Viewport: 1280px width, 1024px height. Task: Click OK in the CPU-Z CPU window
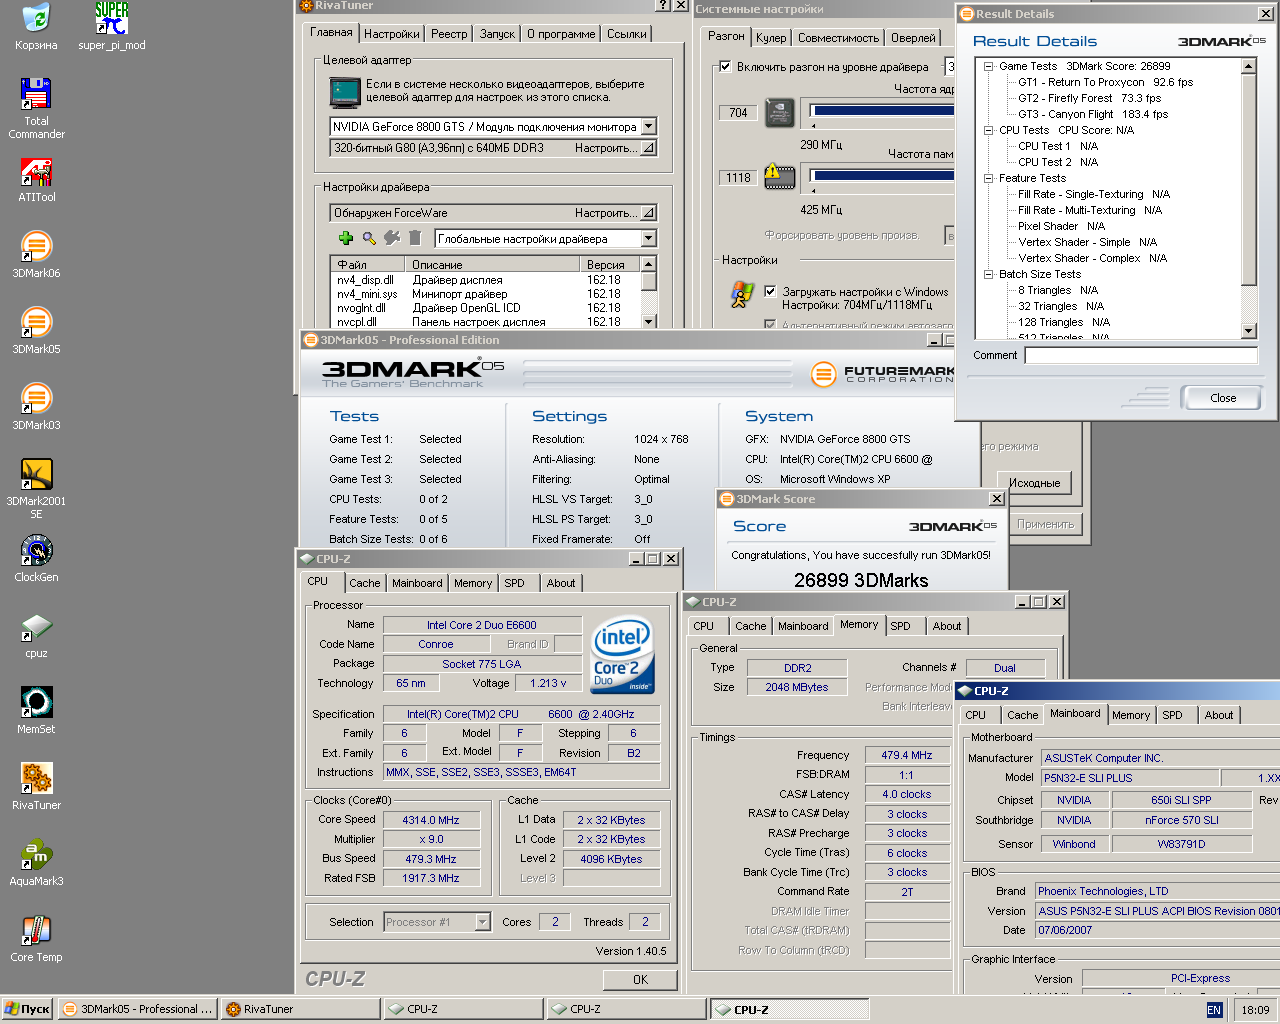(640, 980)
